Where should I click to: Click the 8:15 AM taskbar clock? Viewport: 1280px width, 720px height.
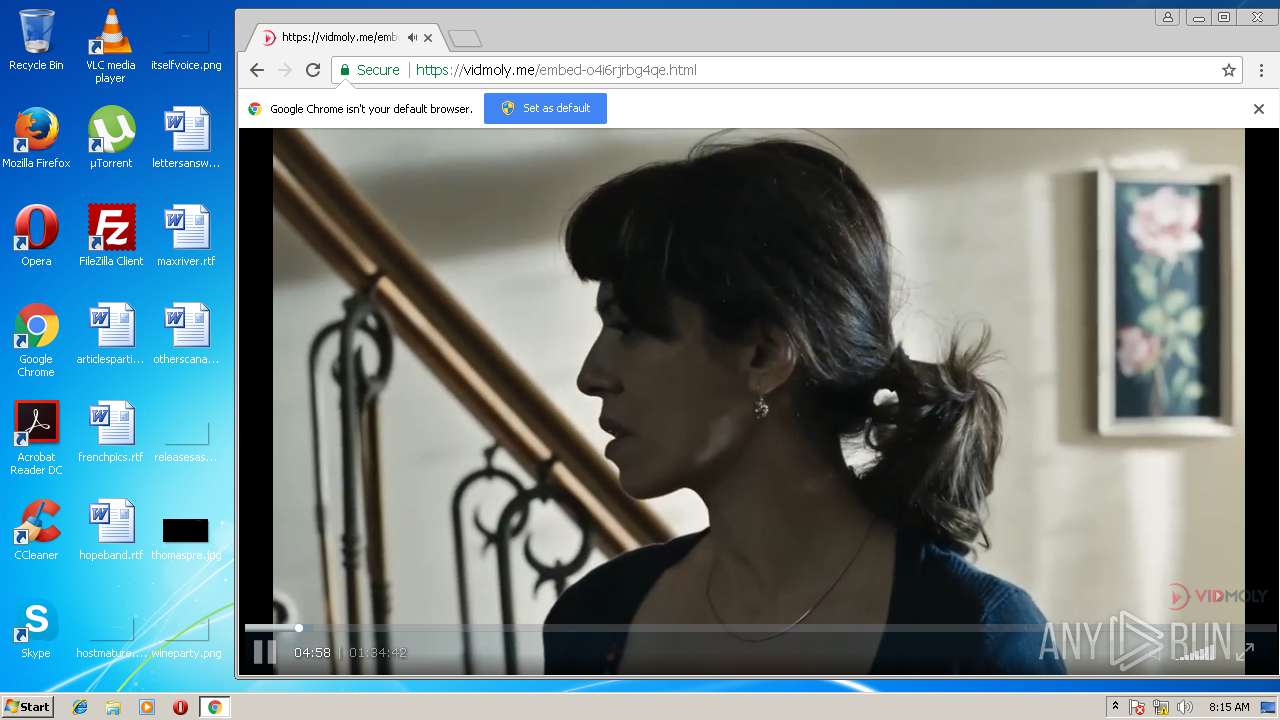pos(1229,707)
